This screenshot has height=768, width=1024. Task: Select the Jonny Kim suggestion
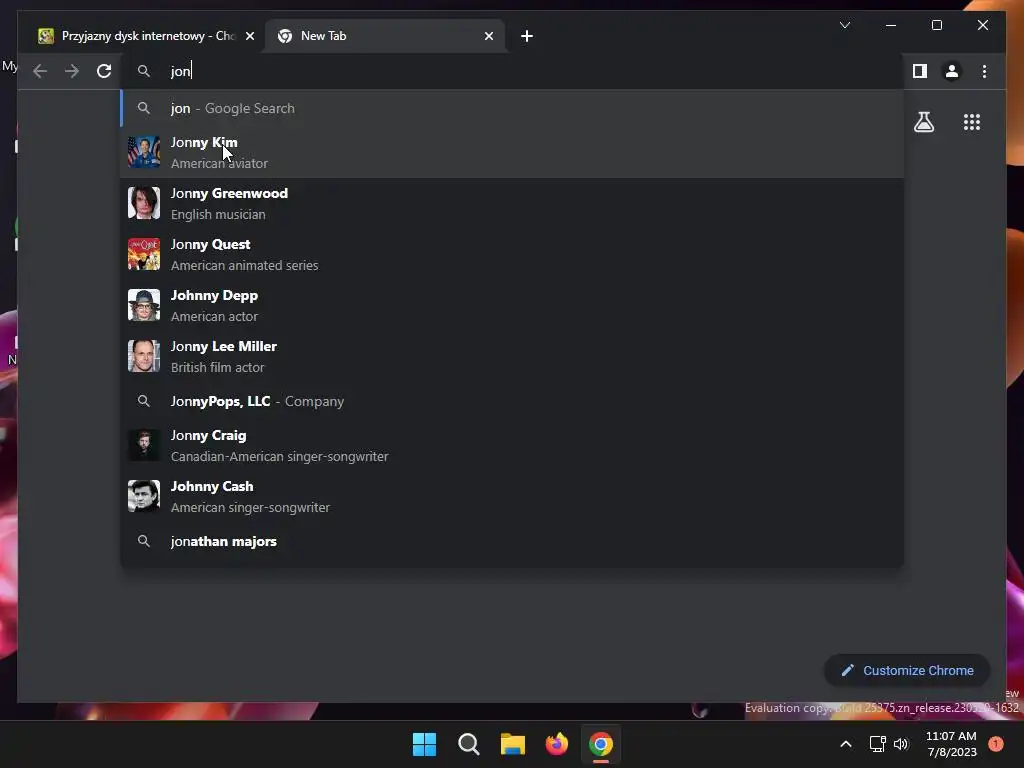[x=512, y=152]
